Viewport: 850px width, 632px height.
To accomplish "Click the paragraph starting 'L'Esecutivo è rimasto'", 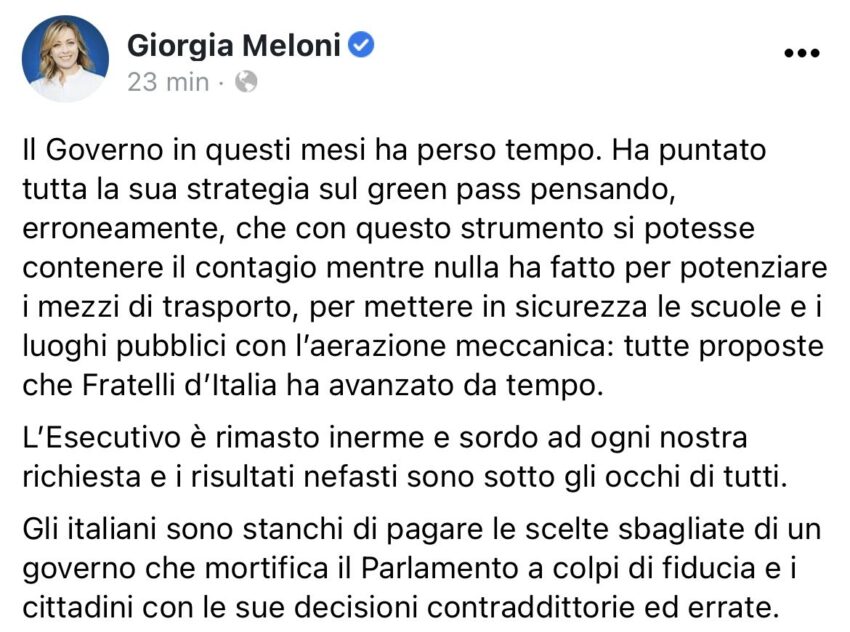I will 404,457.
